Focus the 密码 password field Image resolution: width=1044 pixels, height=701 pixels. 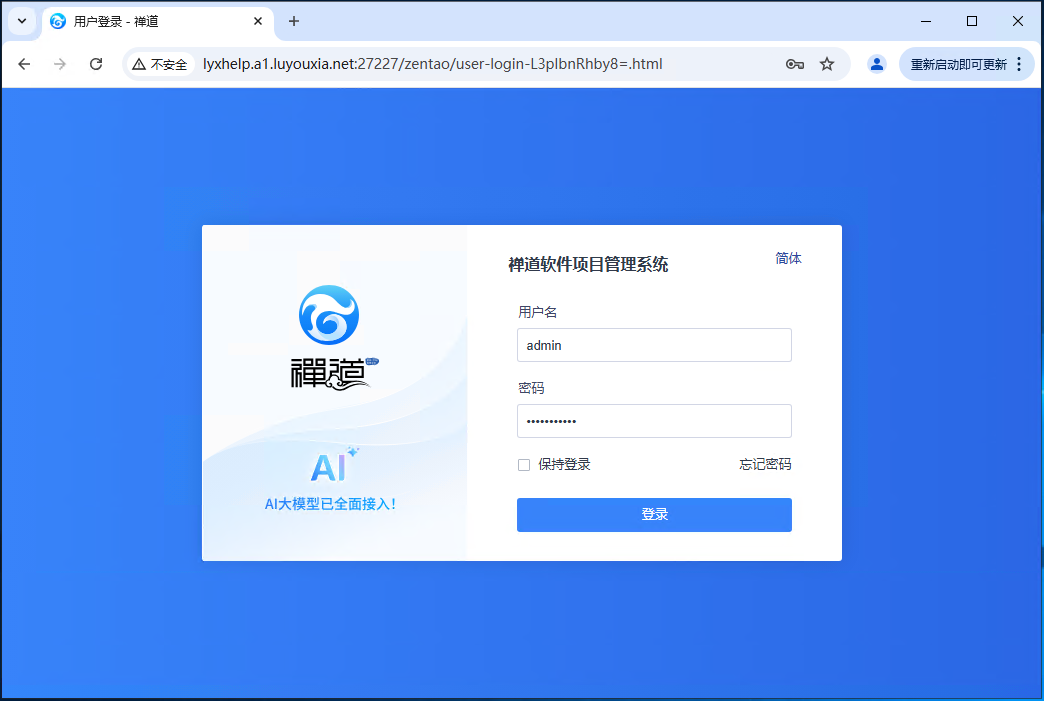click(654, 421)
